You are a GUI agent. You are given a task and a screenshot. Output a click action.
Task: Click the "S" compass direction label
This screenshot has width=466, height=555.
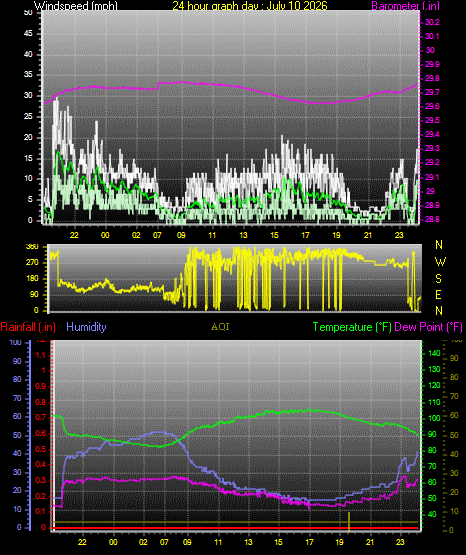coord(438,279)
